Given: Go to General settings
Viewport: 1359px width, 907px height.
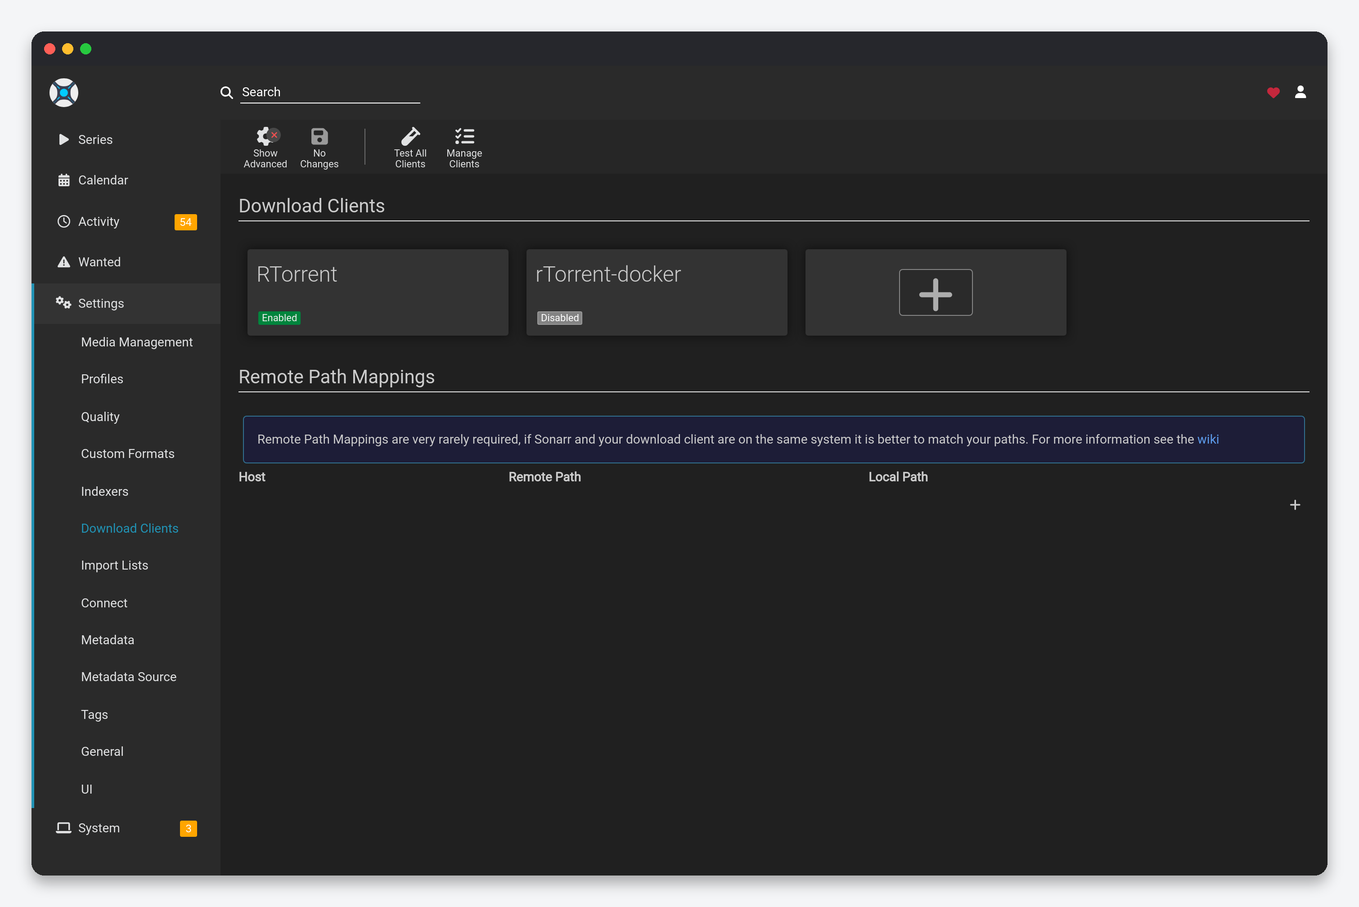Looking at the screenshot, I should pos(102,752).
